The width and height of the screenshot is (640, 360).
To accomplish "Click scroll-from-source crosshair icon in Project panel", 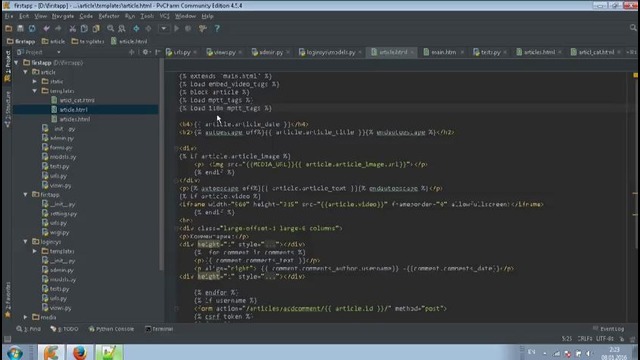I will click(x=131, y=52).
